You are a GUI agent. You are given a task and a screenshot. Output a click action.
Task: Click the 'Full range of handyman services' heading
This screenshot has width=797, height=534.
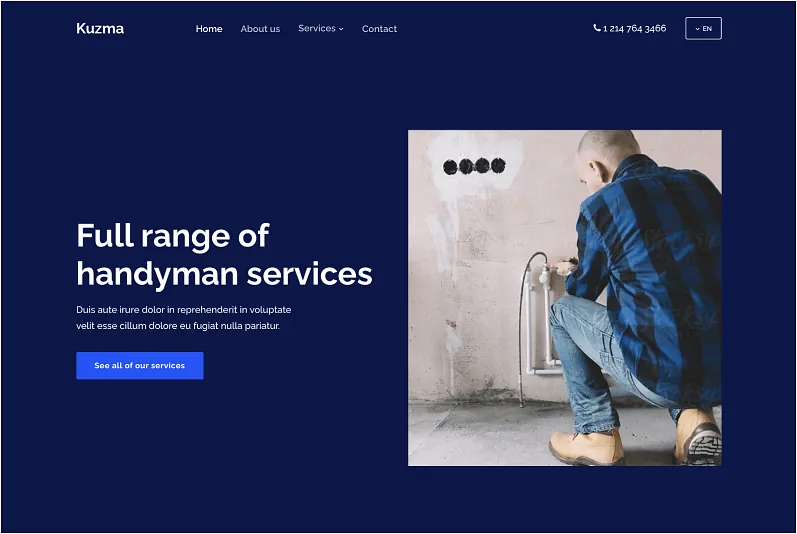tap(224, 255)
